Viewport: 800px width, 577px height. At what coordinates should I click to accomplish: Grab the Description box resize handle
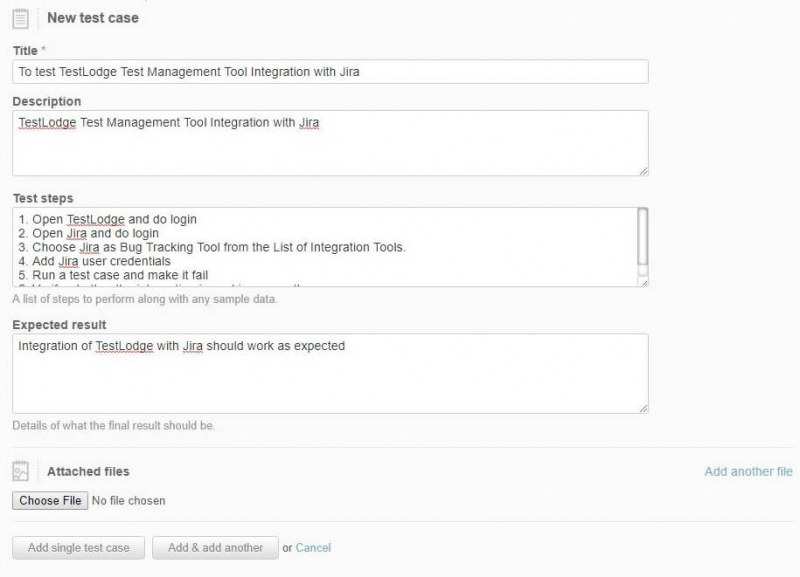pos(643,171)
